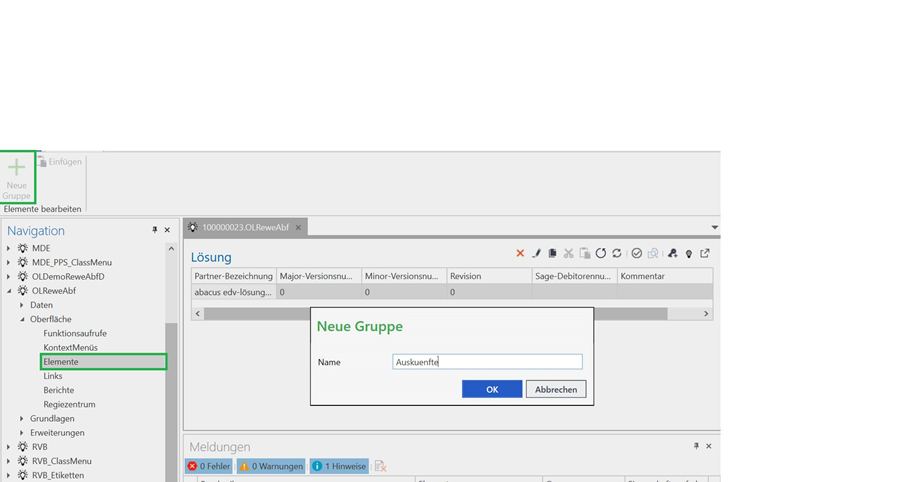The height and width of the screenshot is (482, 901).
Task: Toggle the 0 Warnungen filter
Action: [271, 466]
